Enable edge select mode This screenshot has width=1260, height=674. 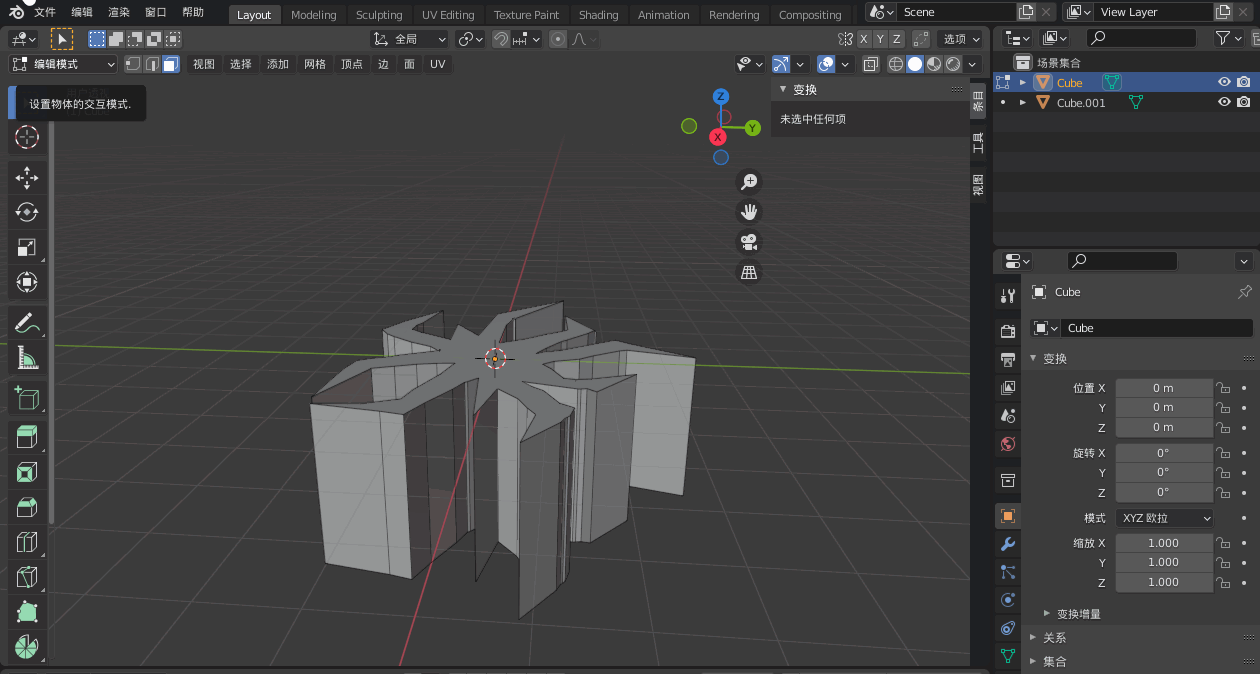(x=152, y=64)
